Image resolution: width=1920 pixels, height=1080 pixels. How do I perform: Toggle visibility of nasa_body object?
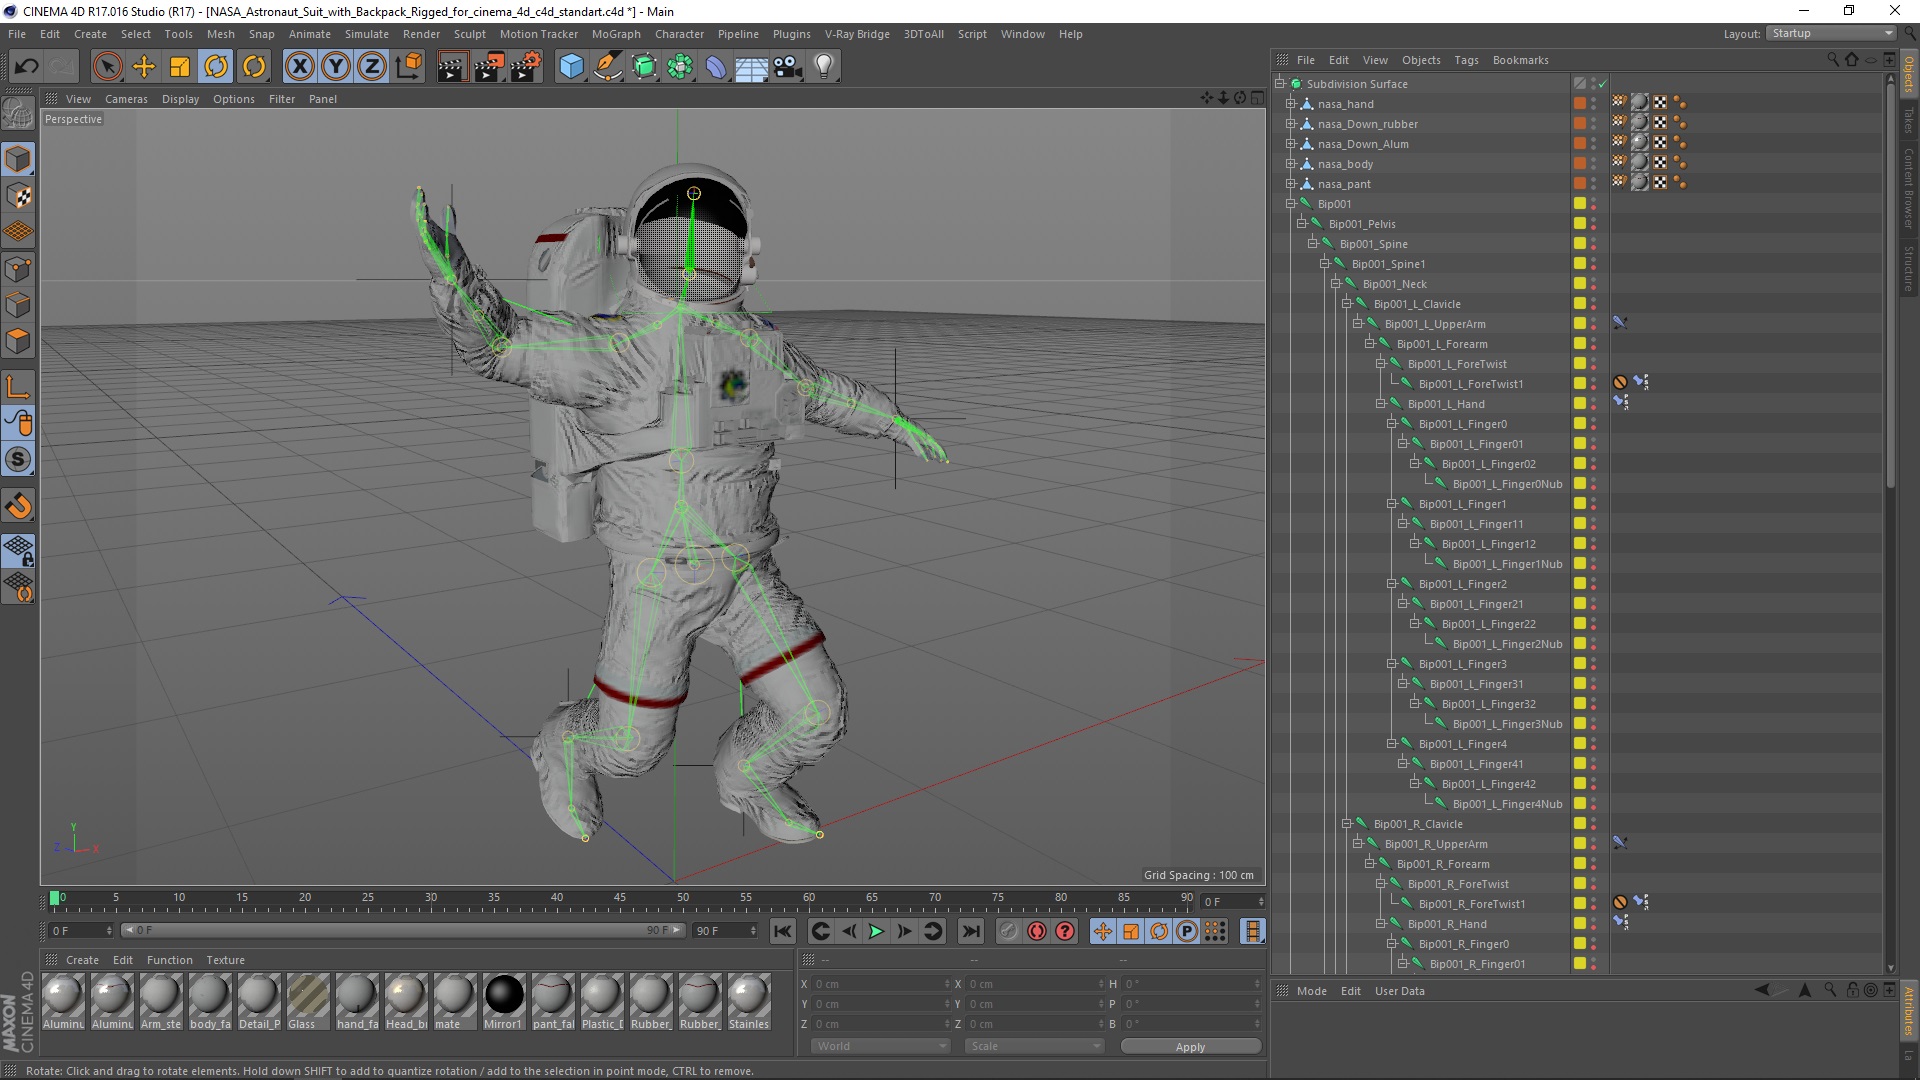coord(1594,162)
